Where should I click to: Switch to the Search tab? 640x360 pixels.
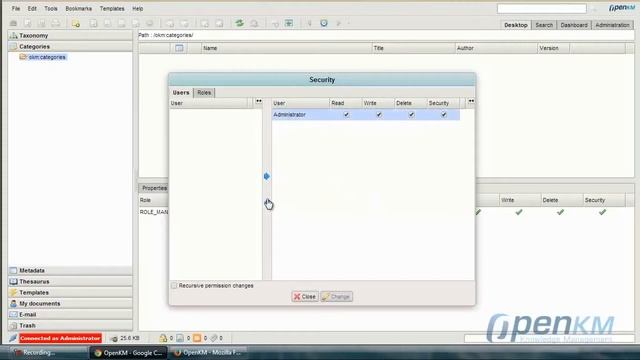click(x=544, y=25)
